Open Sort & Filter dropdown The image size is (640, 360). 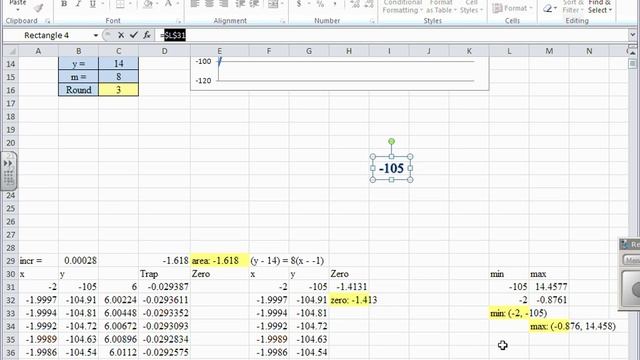(573, 7)
